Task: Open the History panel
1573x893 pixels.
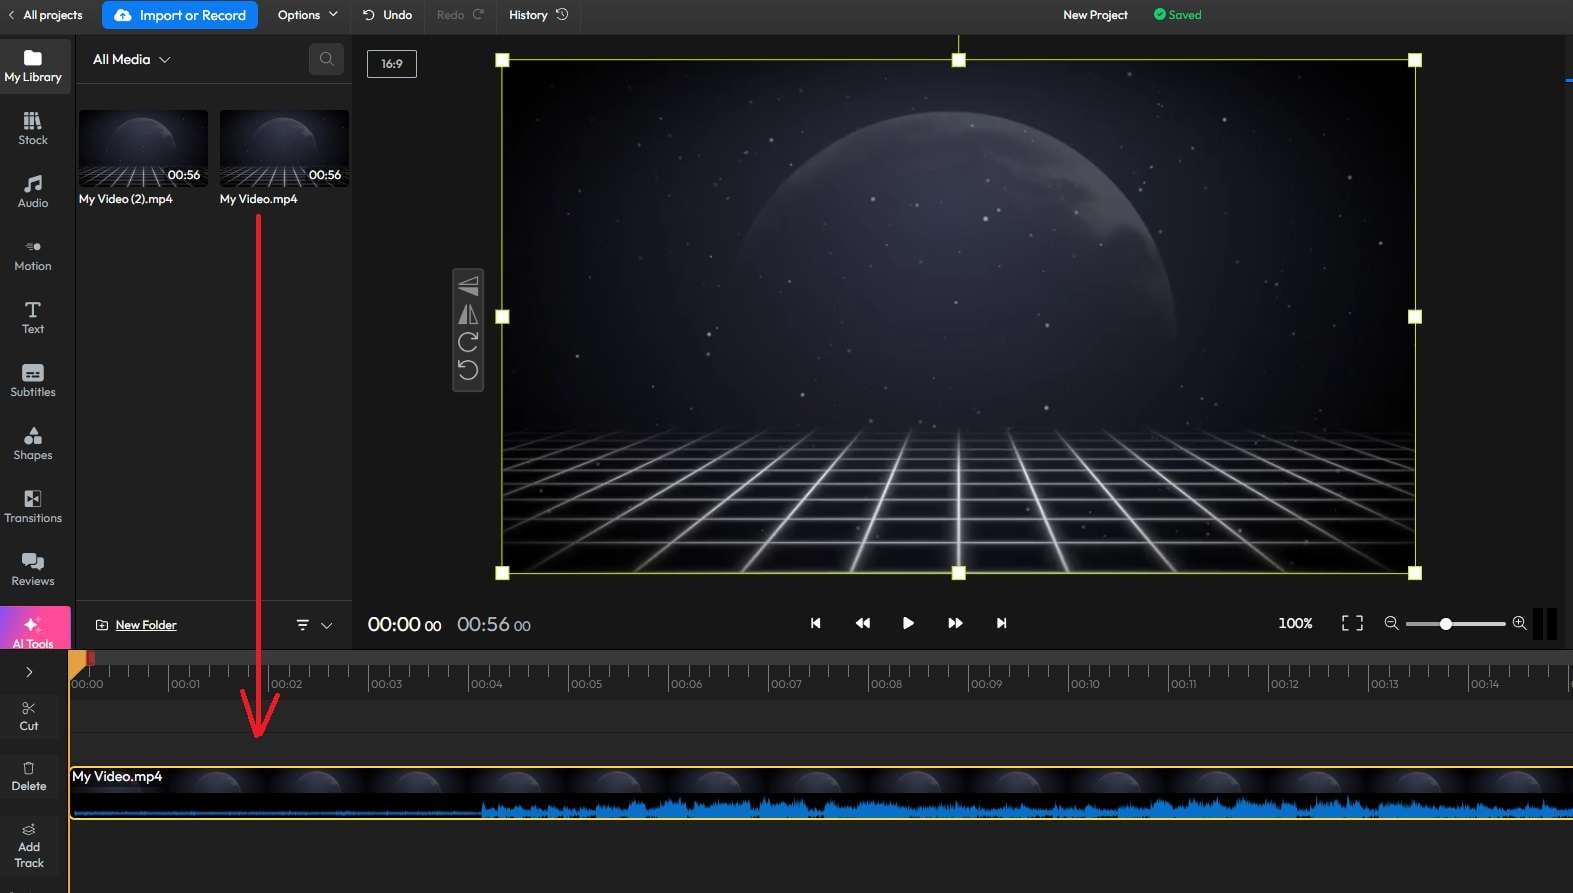Action: point(538,15)
